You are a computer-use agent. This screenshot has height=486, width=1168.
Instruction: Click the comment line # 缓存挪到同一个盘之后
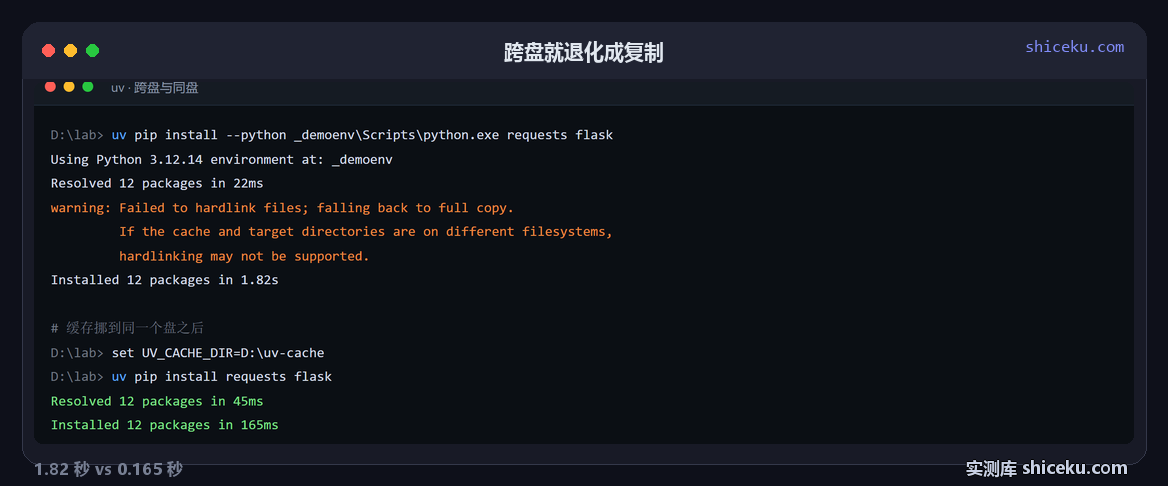[127, 328]
